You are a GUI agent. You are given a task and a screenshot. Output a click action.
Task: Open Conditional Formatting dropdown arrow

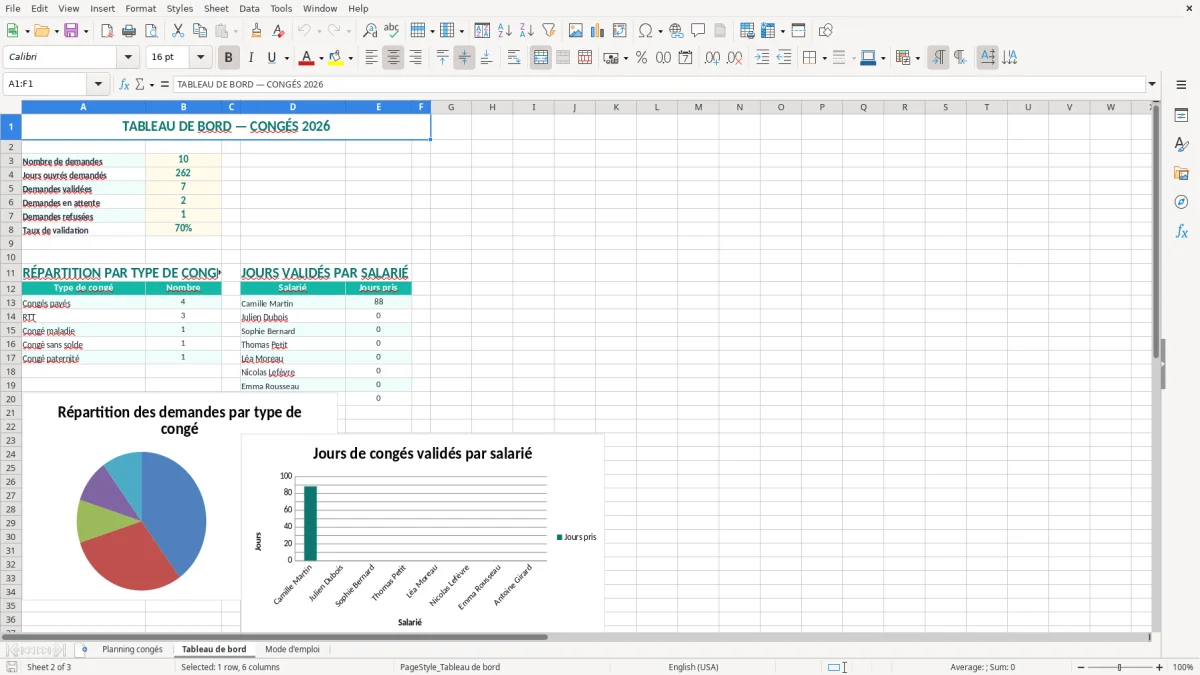point(917,58)
